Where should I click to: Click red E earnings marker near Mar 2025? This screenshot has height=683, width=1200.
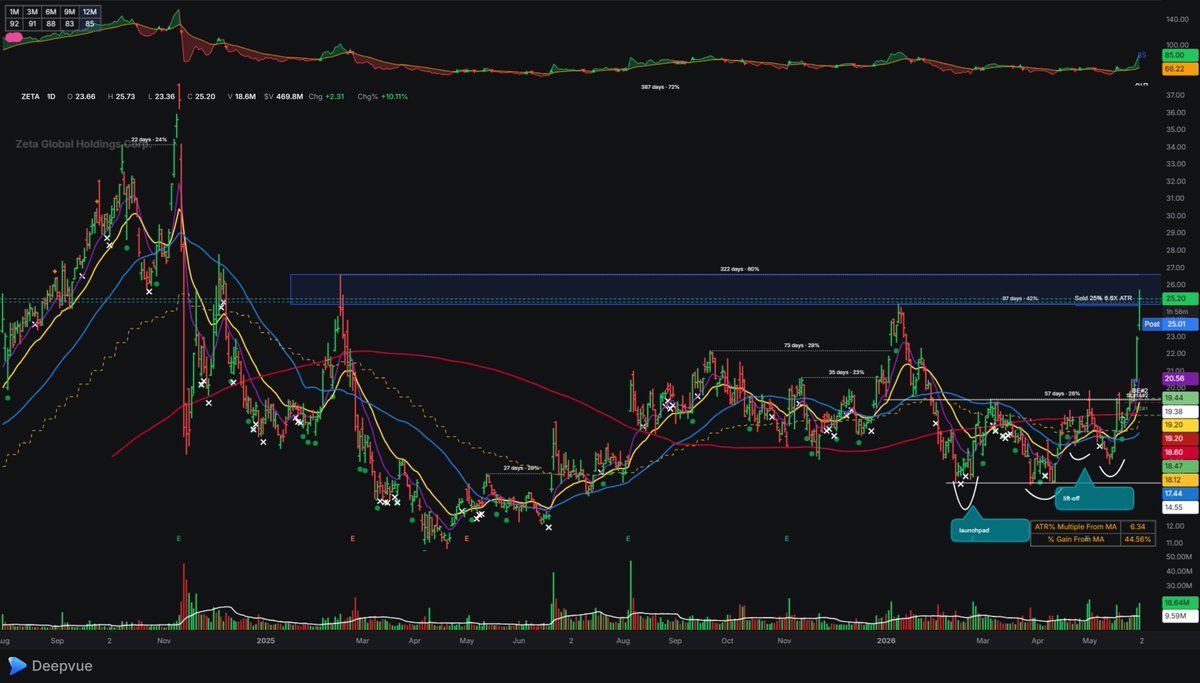coord(352,539)
